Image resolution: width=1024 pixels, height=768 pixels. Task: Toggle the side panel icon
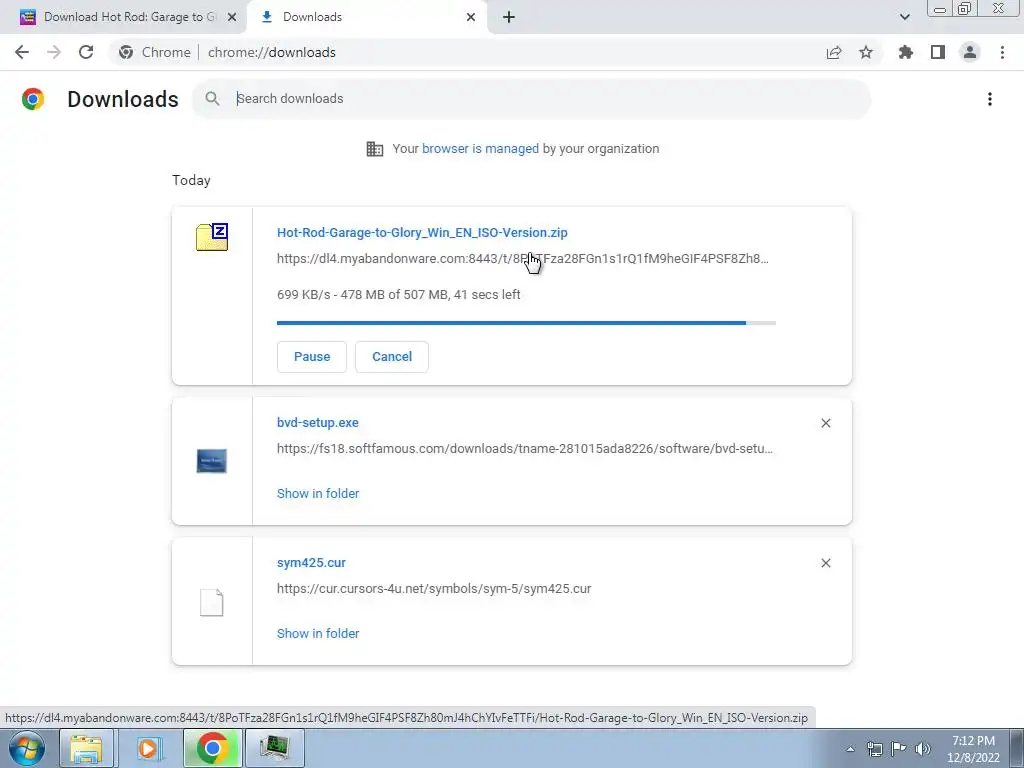click(938, 52)
